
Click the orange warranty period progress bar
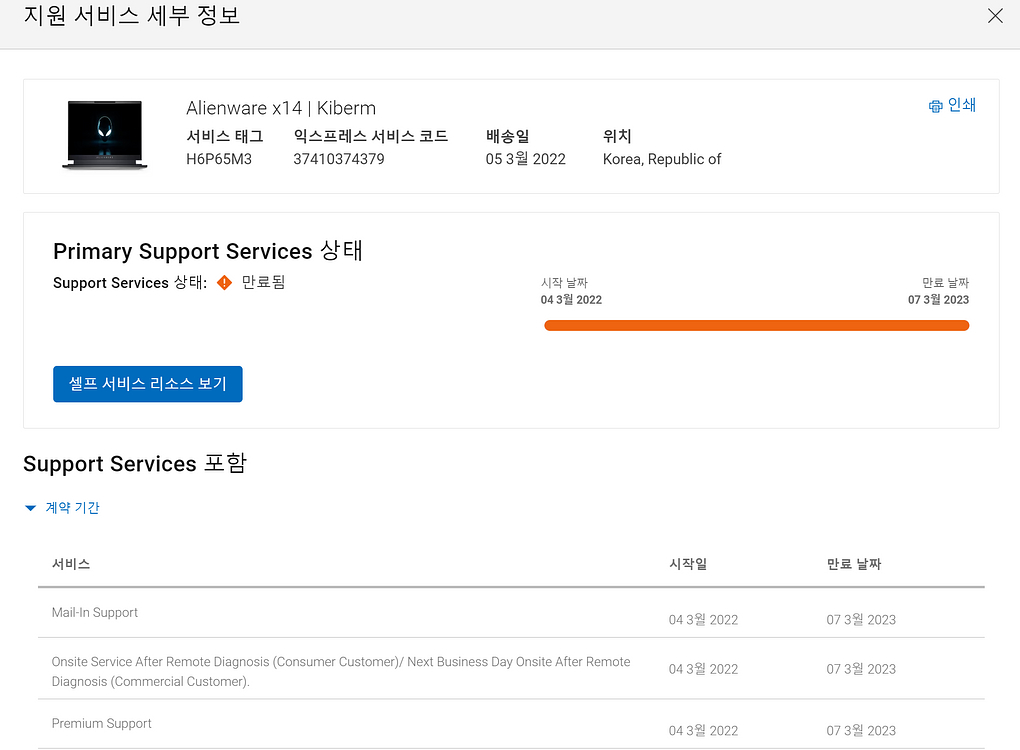click(x=756, y=325)
